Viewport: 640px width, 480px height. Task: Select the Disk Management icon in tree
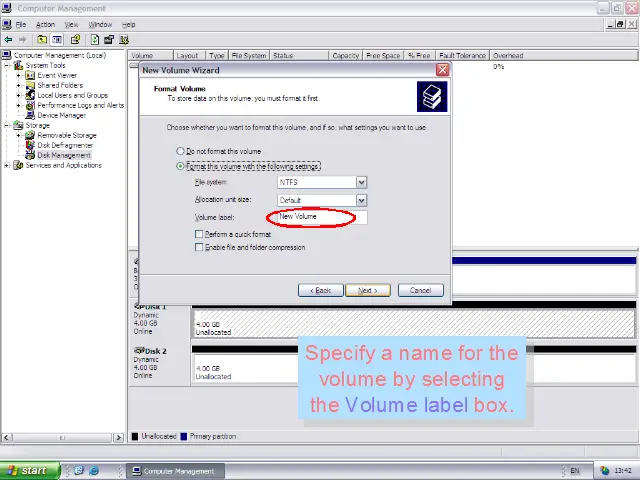point(30,155)
